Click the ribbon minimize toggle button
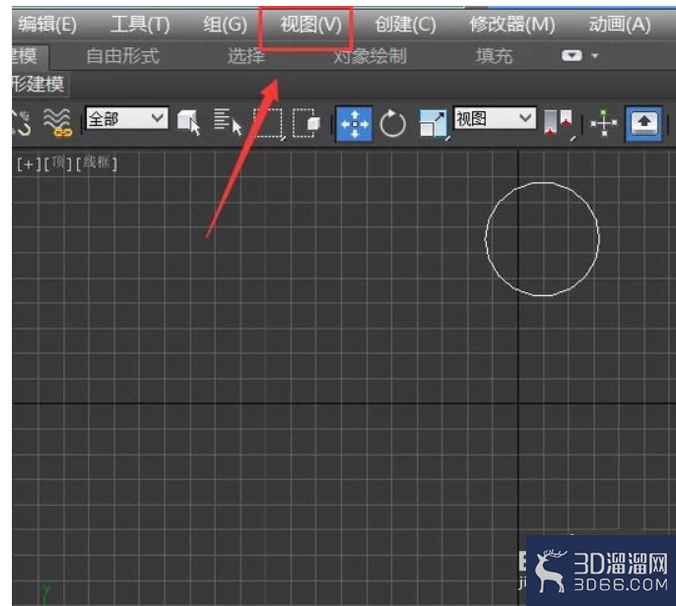Image resolution: width=676 pixels, height=606 pixels. pos(572,56)
